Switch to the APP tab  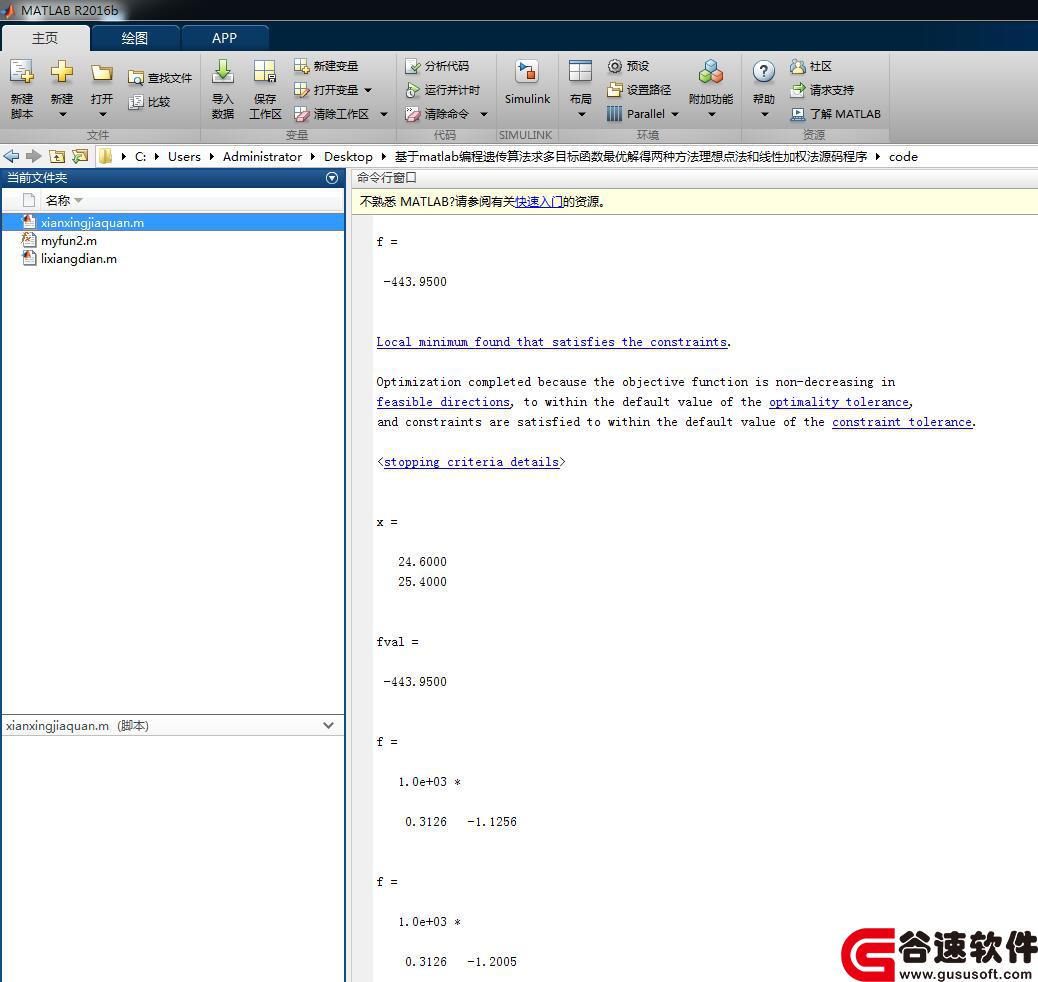pos(224,38)
